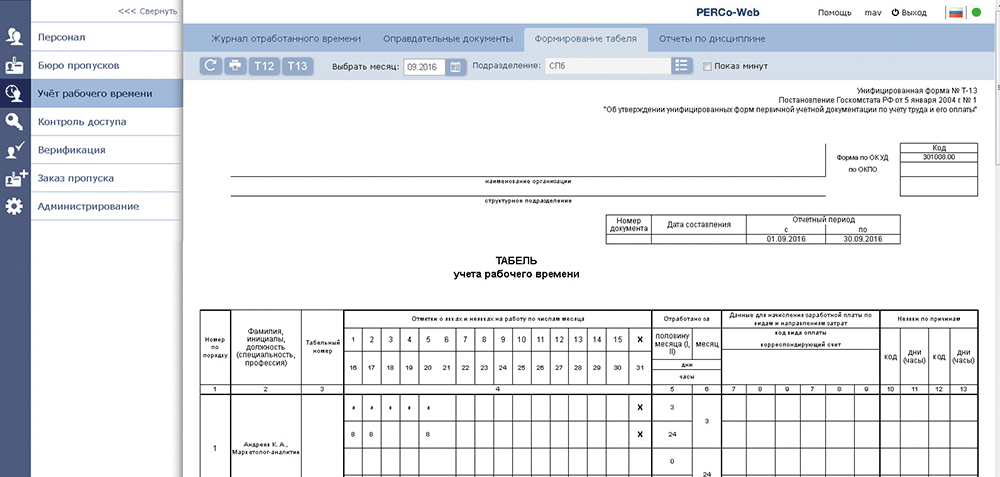Open the Подразделение list selector icon
Screen dimensions: 1000x477
(x=682, y=66)
